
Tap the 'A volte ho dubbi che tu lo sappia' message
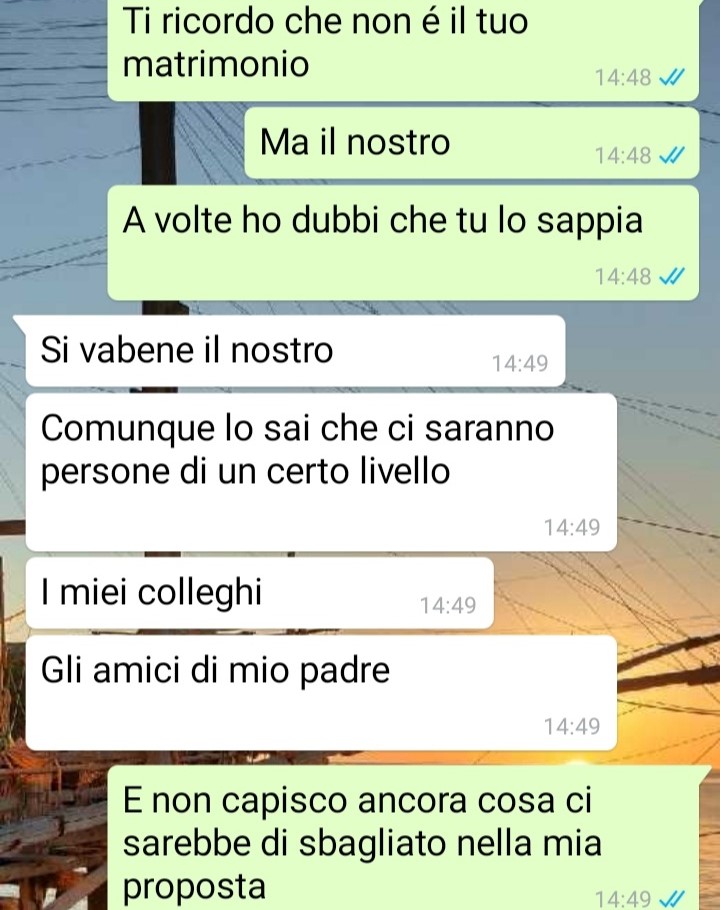click(403, 243)
